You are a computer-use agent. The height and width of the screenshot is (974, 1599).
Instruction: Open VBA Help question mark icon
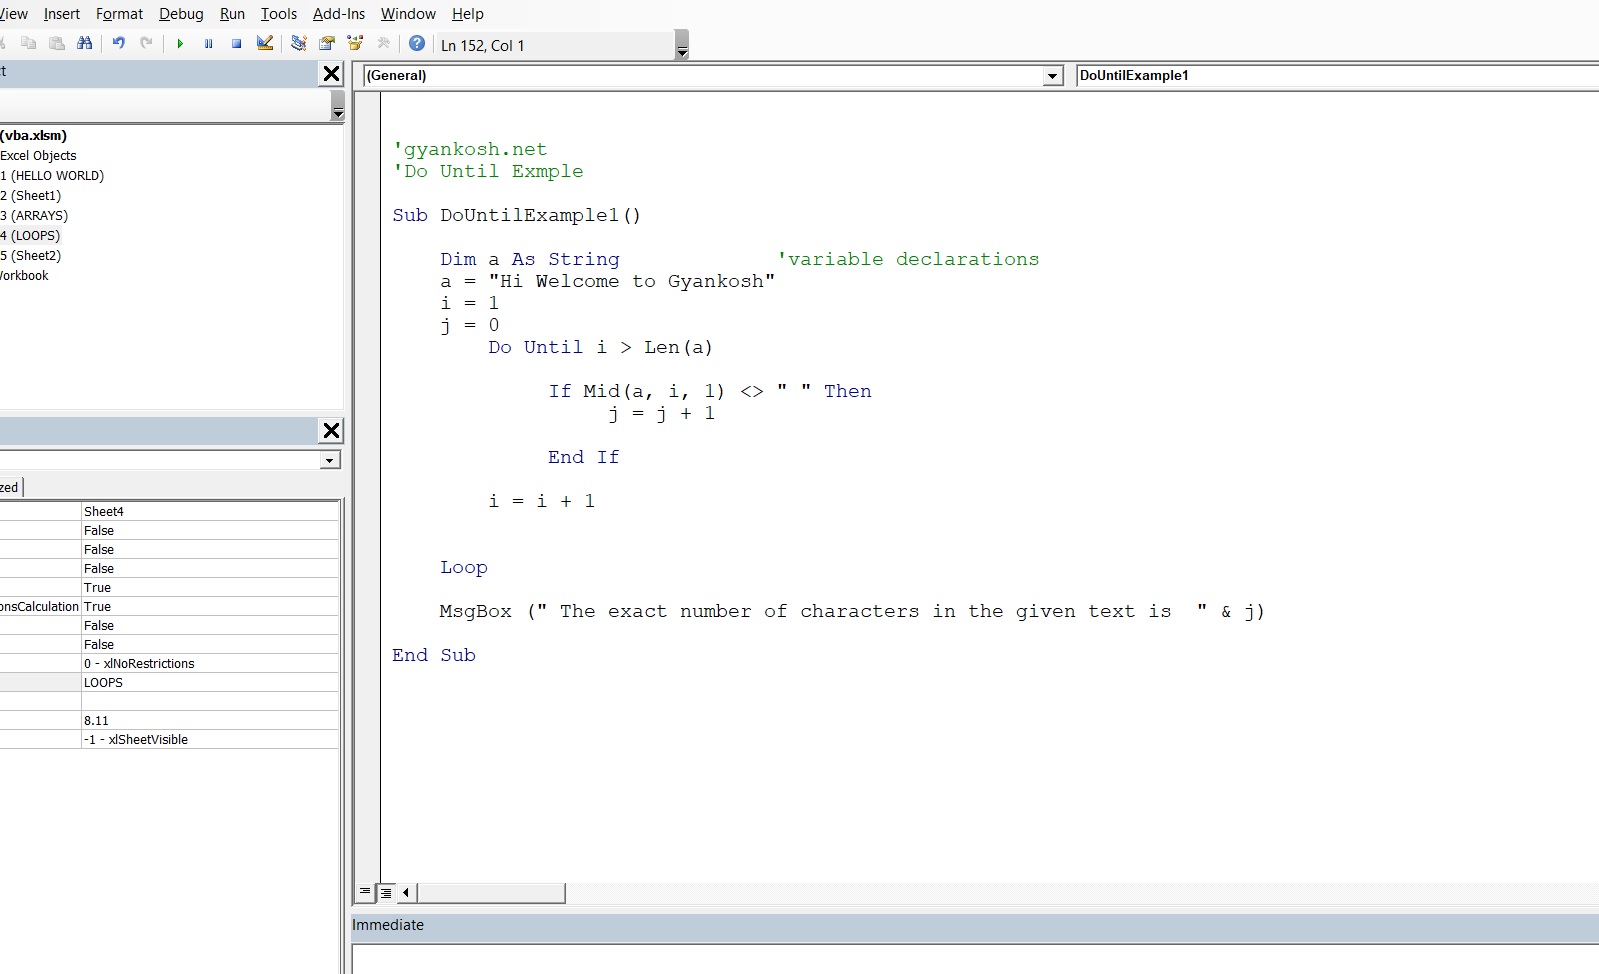tap(417, 44)
